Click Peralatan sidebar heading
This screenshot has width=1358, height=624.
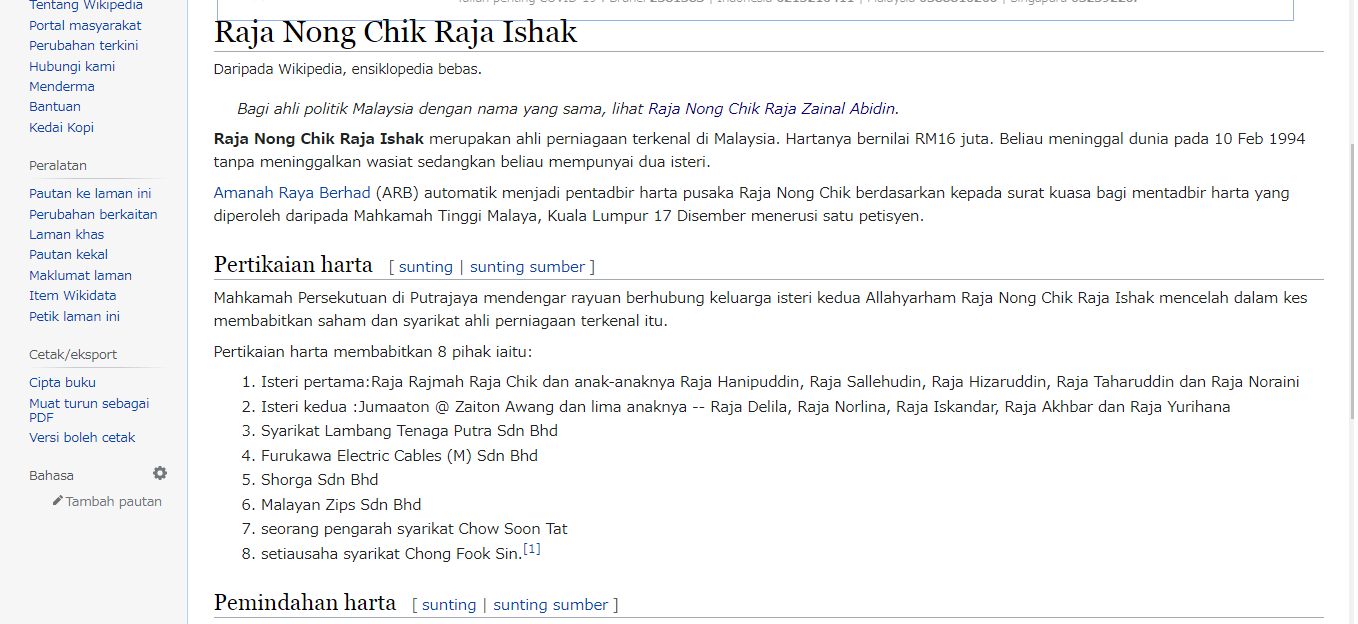tap(58, 165)
